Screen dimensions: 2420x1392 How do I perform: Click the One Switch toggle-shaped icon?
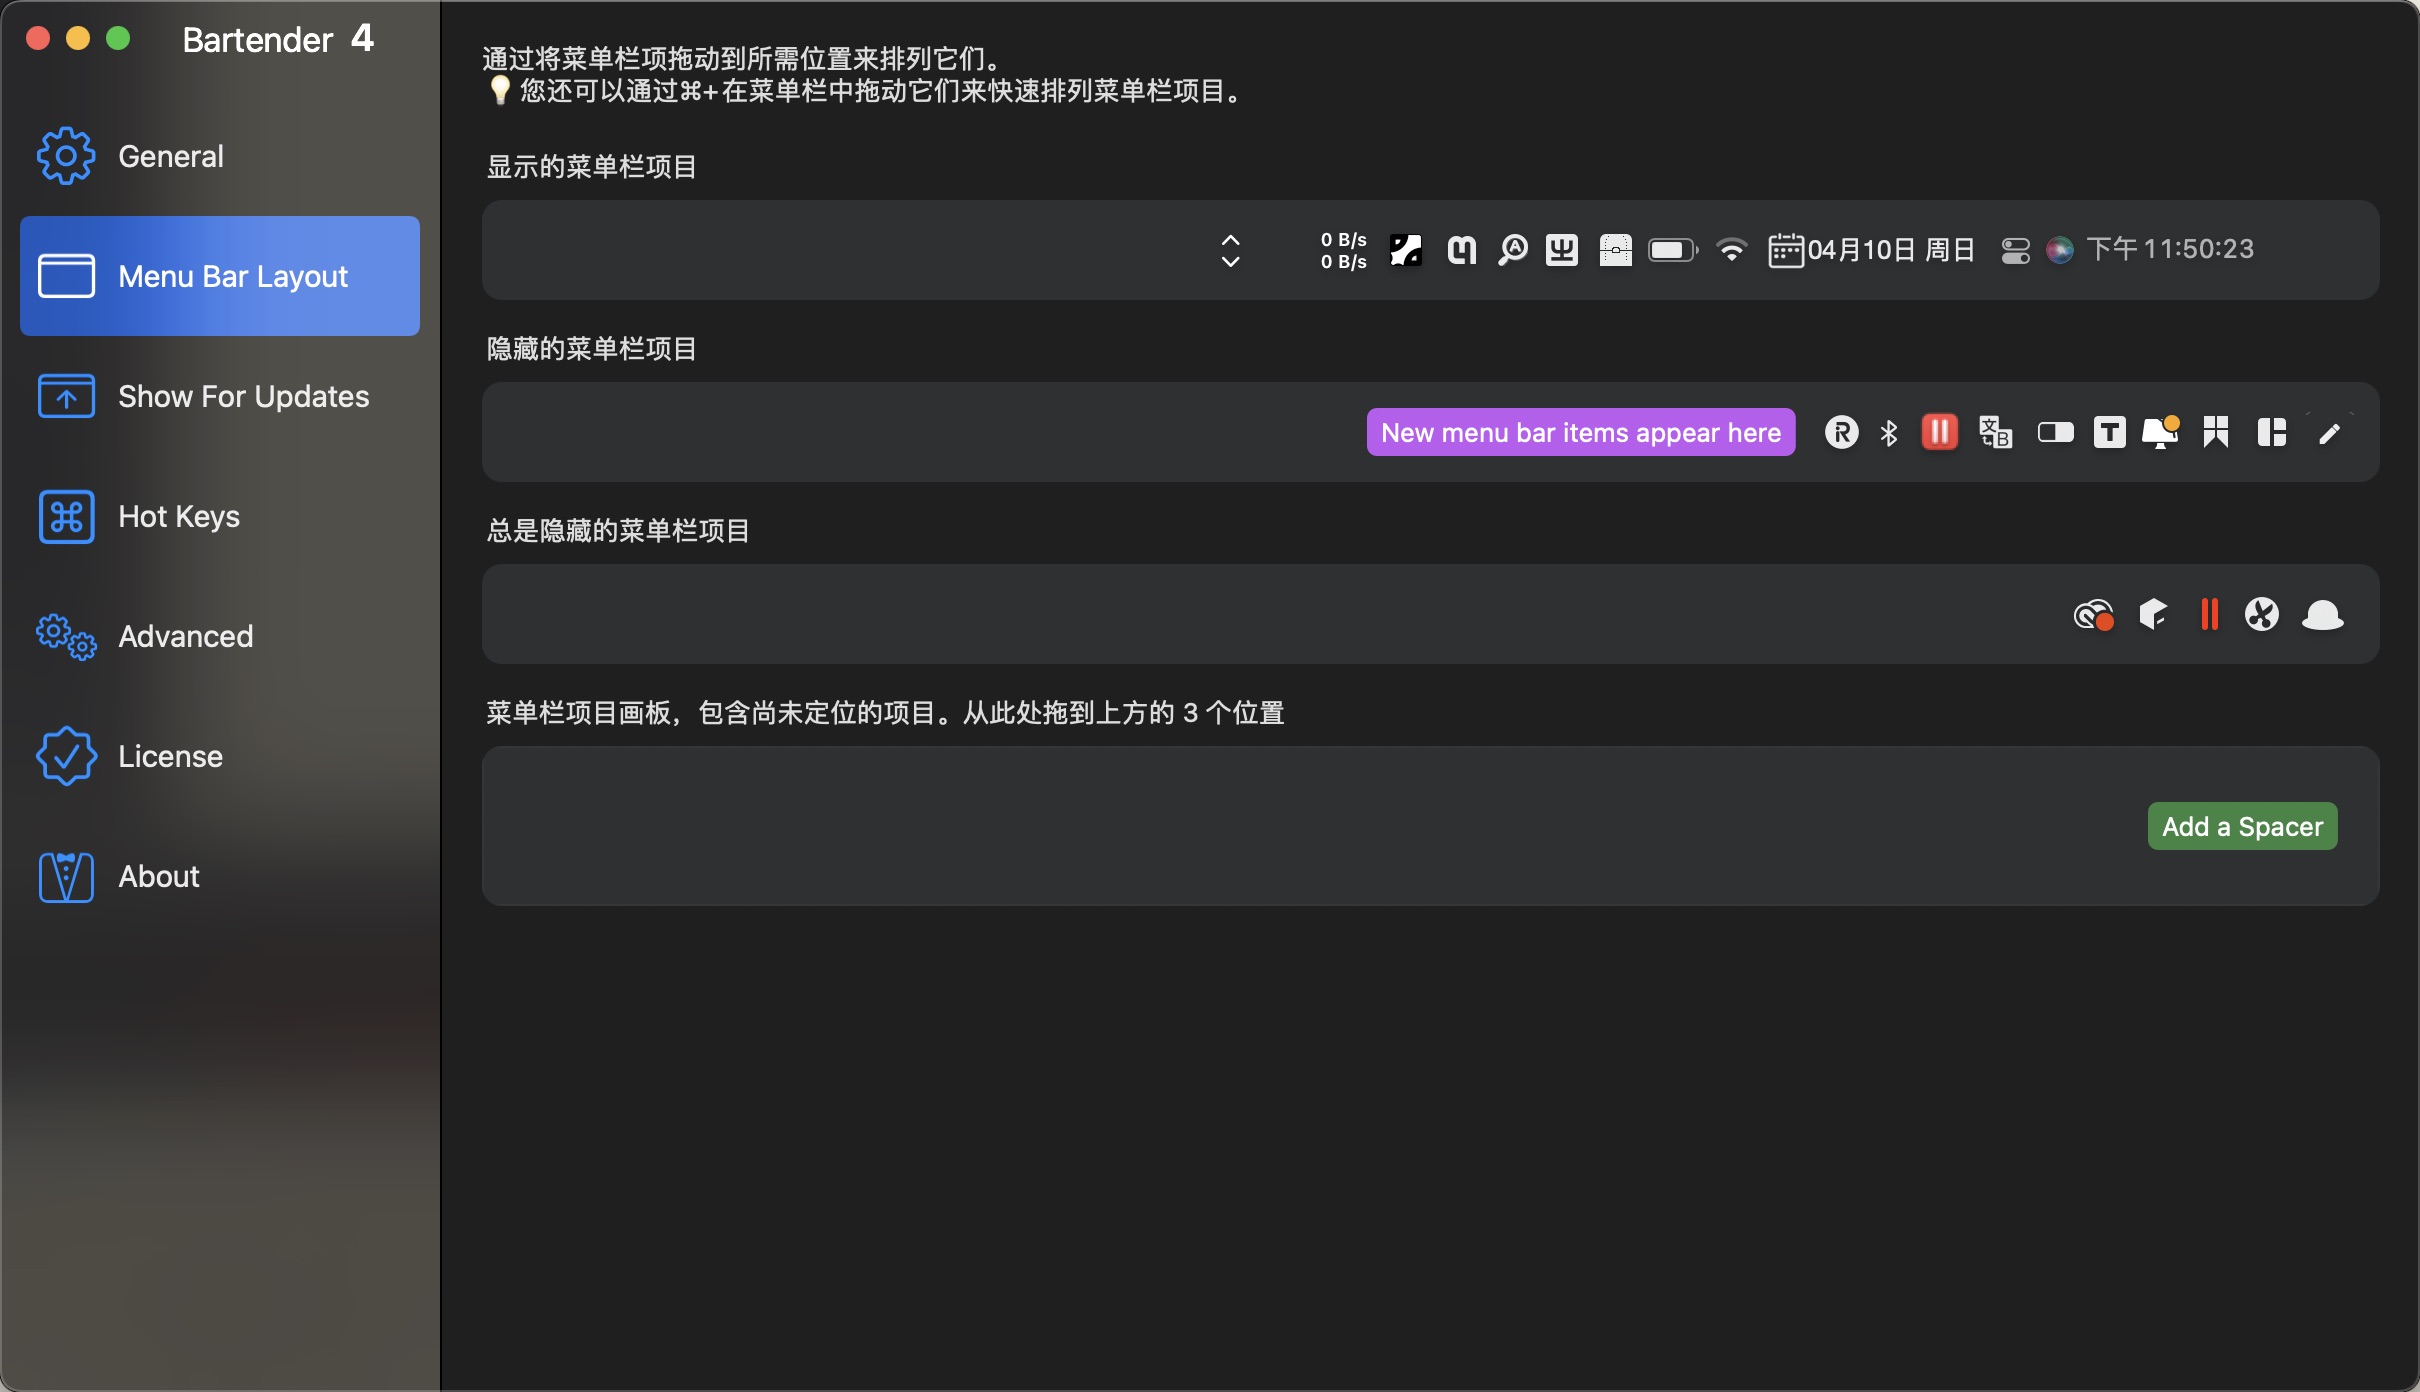tap(2055, 433)
